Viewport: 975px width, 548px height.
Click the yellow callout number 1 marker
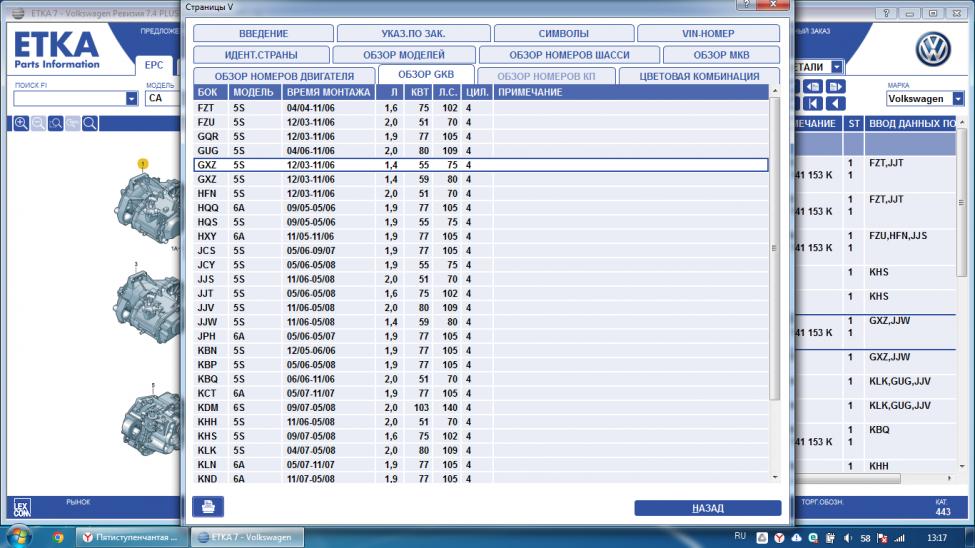click(142, 164)
